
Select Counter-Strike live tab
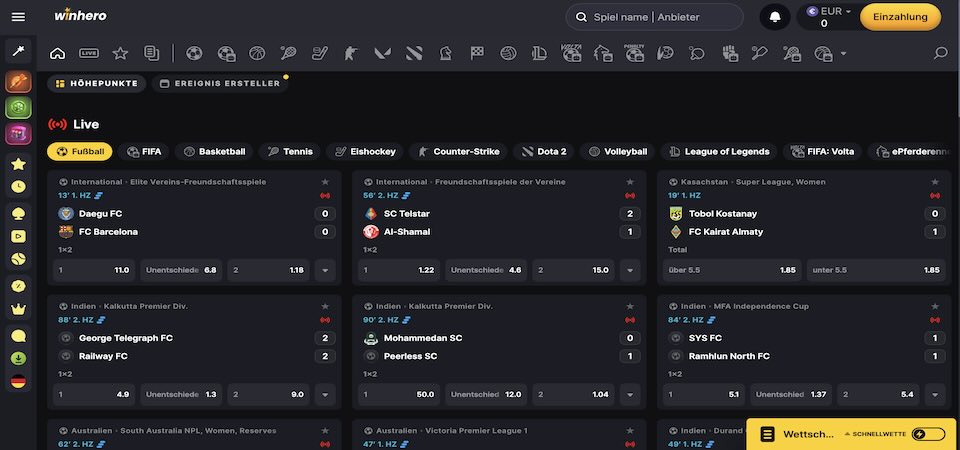point(459,151)
